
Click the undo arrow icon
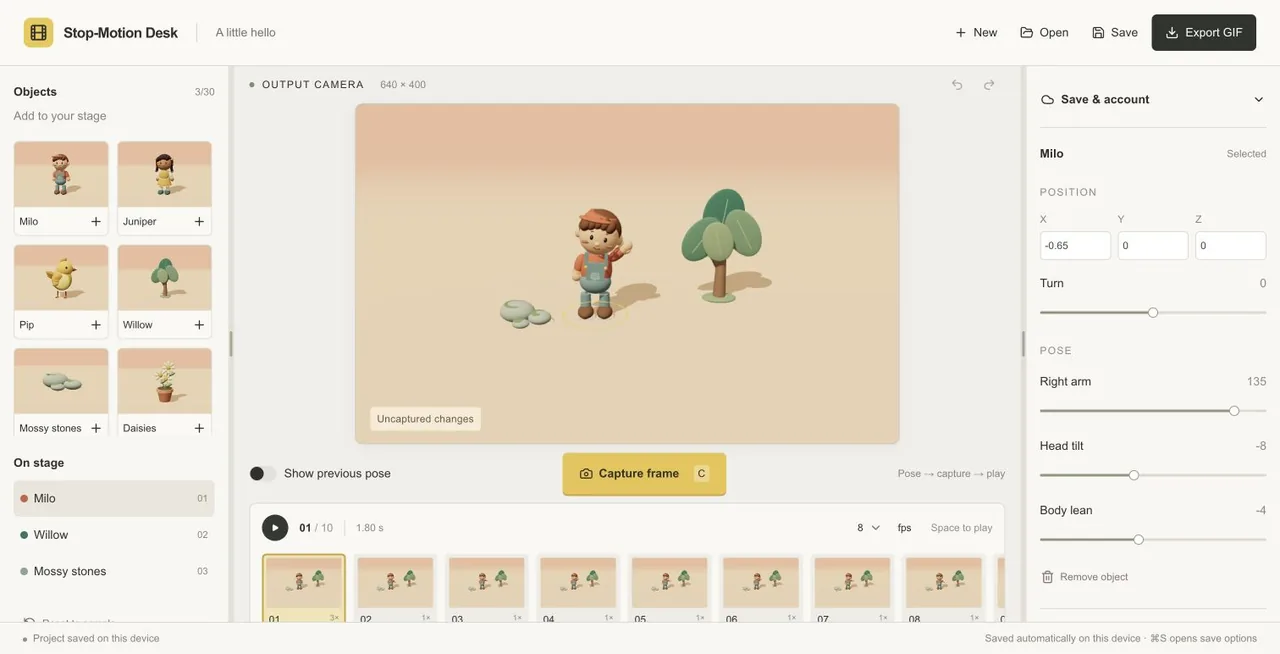(x=957, y=85)
